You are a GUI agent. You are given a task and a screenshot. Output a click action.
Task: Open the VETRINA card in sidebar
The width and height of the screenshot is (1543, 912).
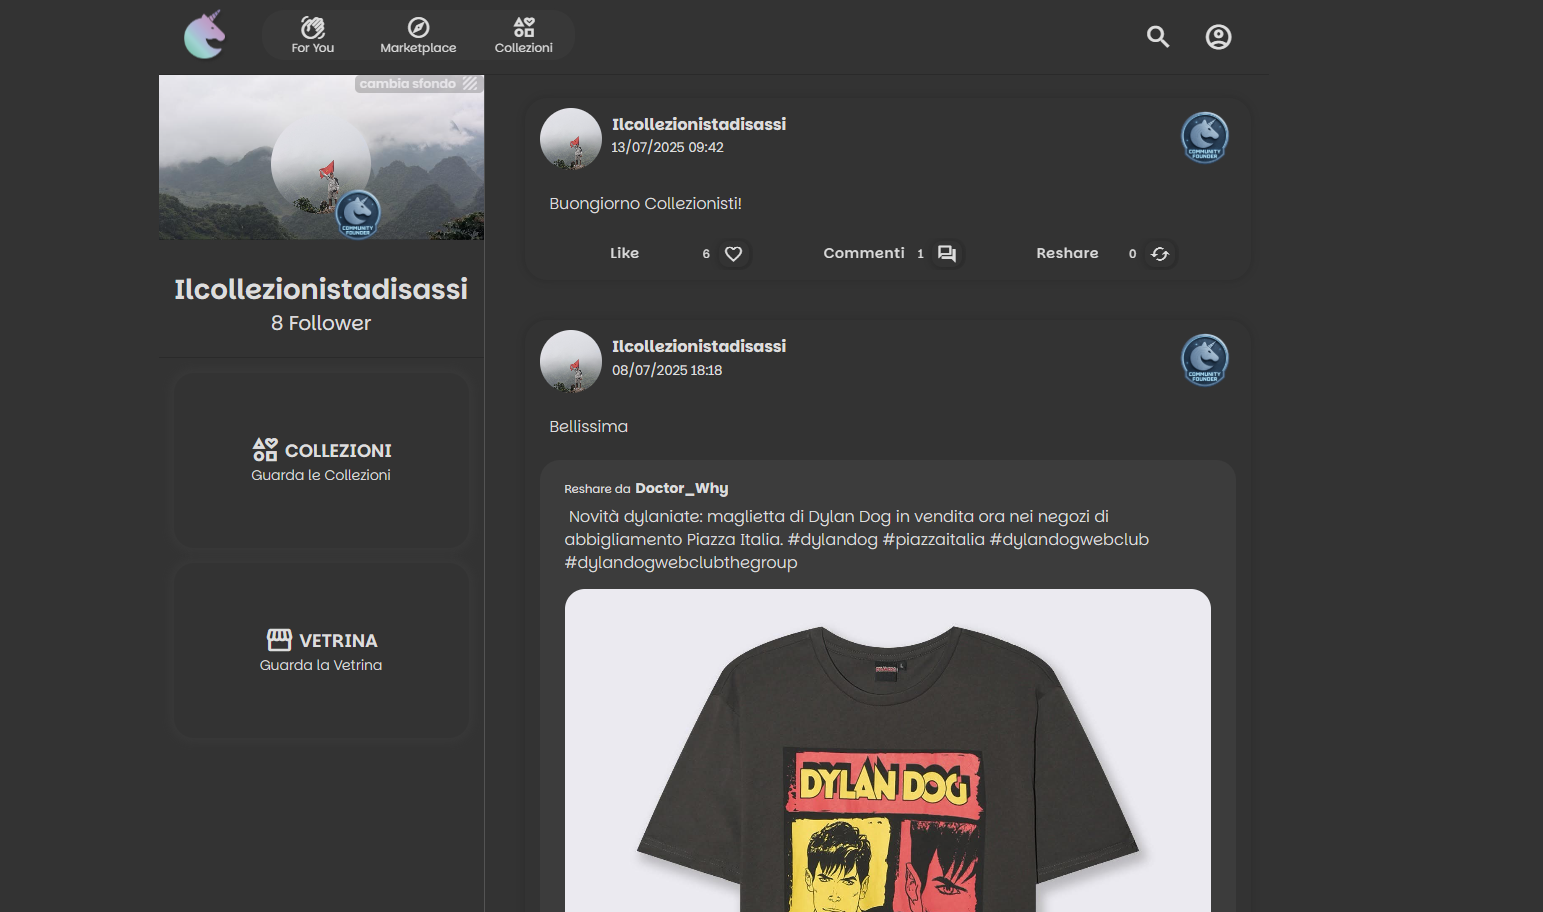coord(321,650)
